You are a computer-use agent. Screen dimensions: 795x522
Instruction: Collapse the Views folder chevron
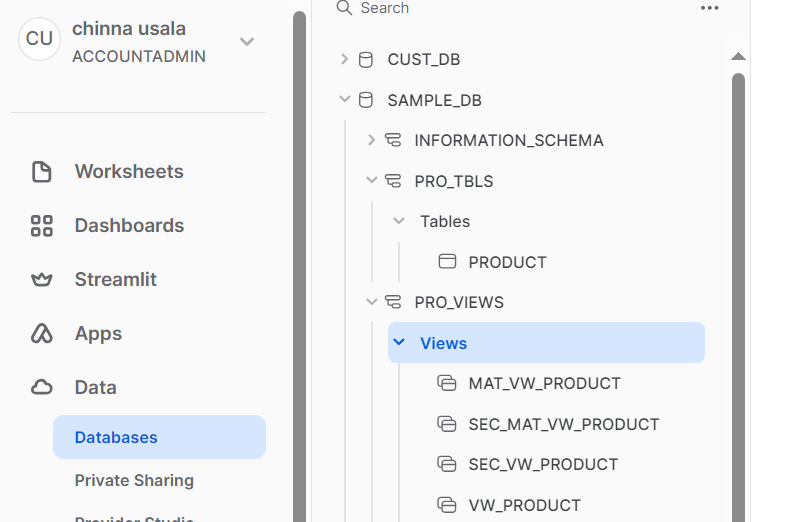click(399, 342)
